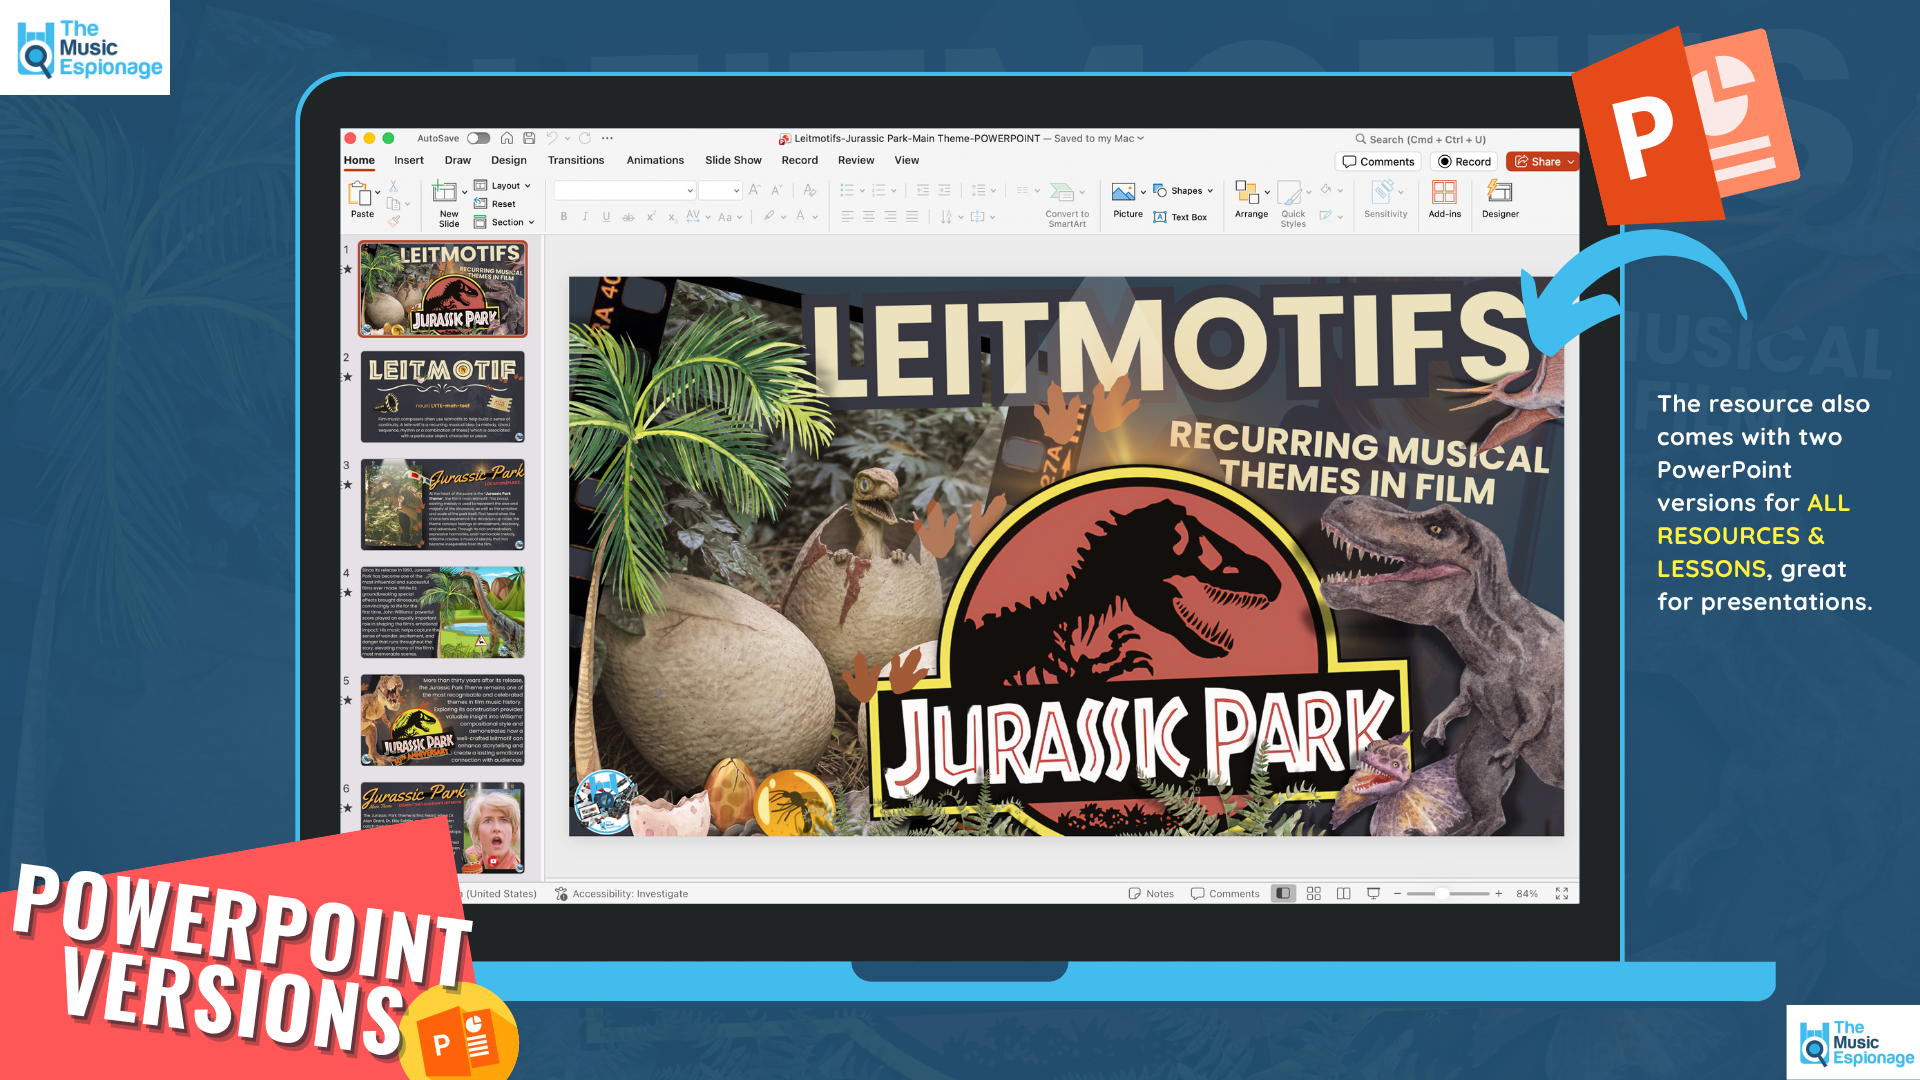The image size is (1920, 1080).
Task: Click the Paste clipboard icon
Action: point(359,193)
